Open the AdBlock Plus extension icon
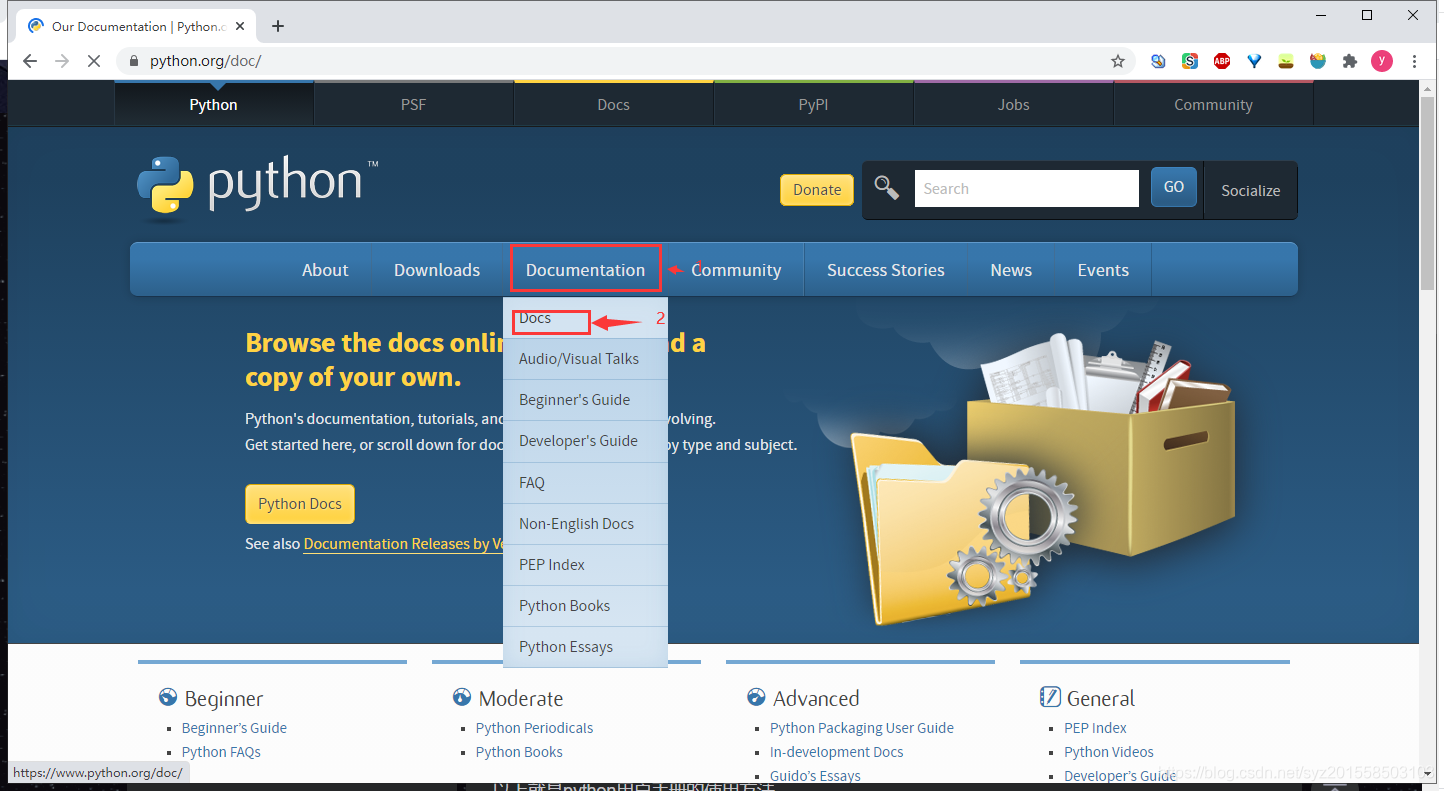This screenshot has width=1444, height=791. [1222, 61]
